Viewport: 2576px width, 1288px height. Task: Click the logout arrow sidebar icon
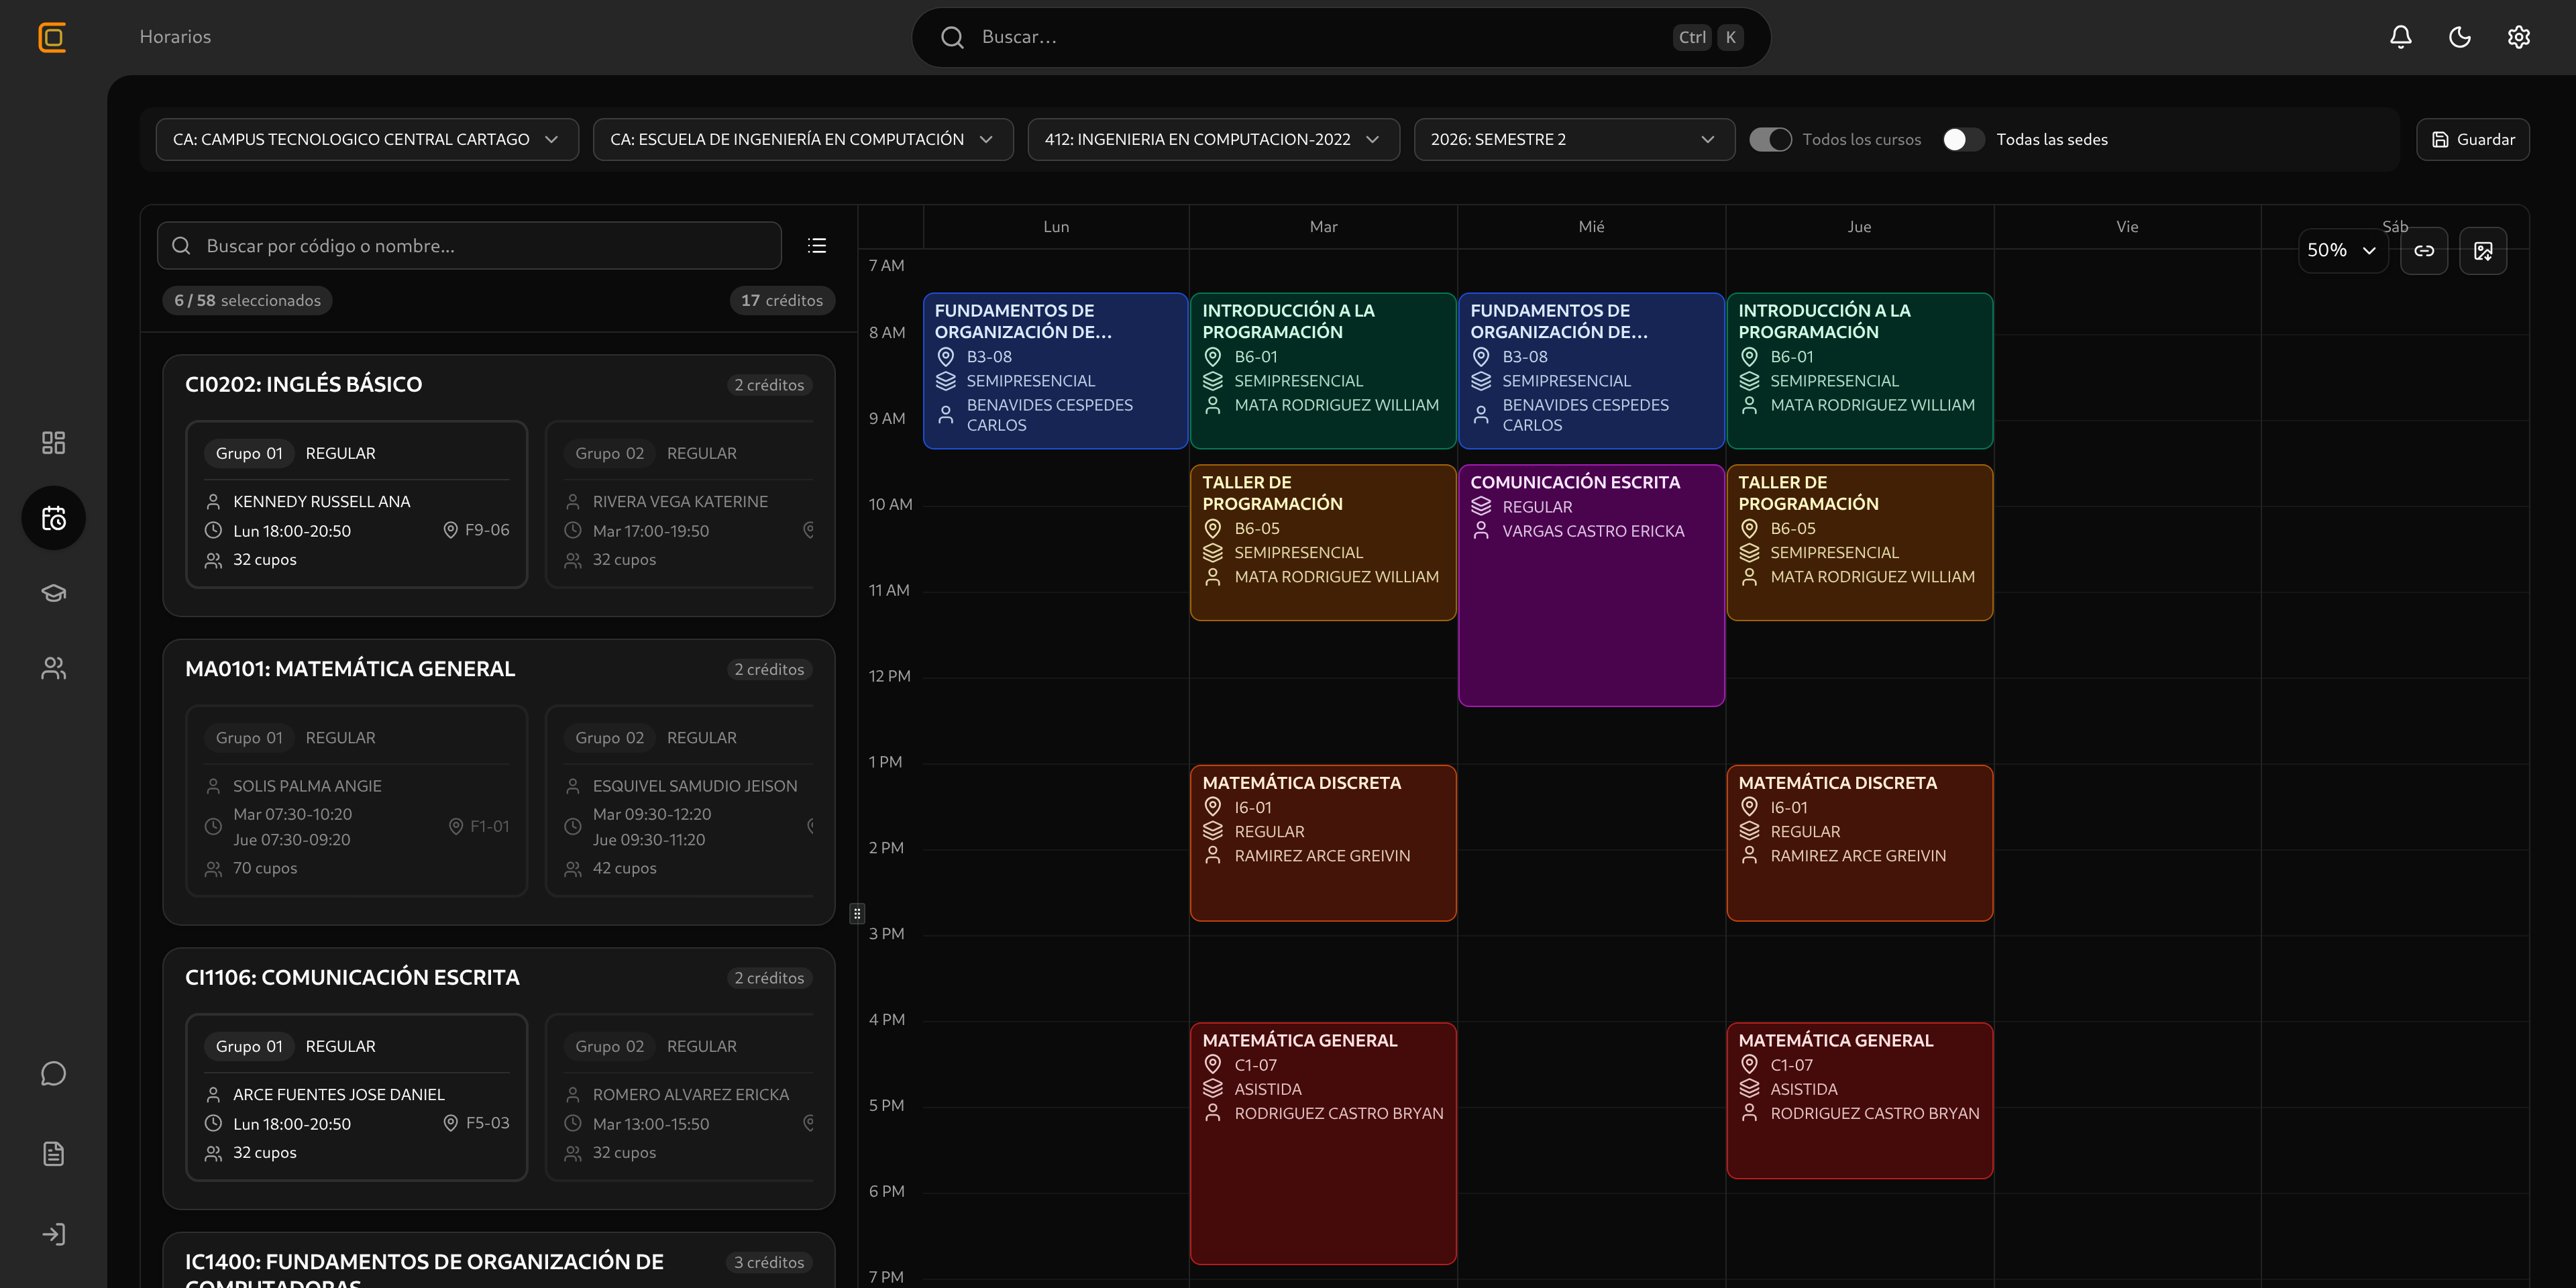point(53,1234)
